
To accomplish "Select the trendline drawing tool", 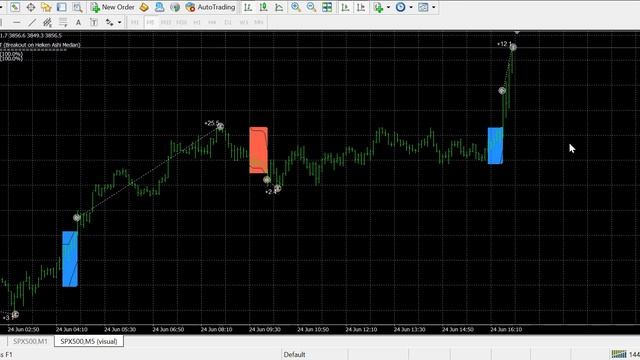I will (32, 22).
